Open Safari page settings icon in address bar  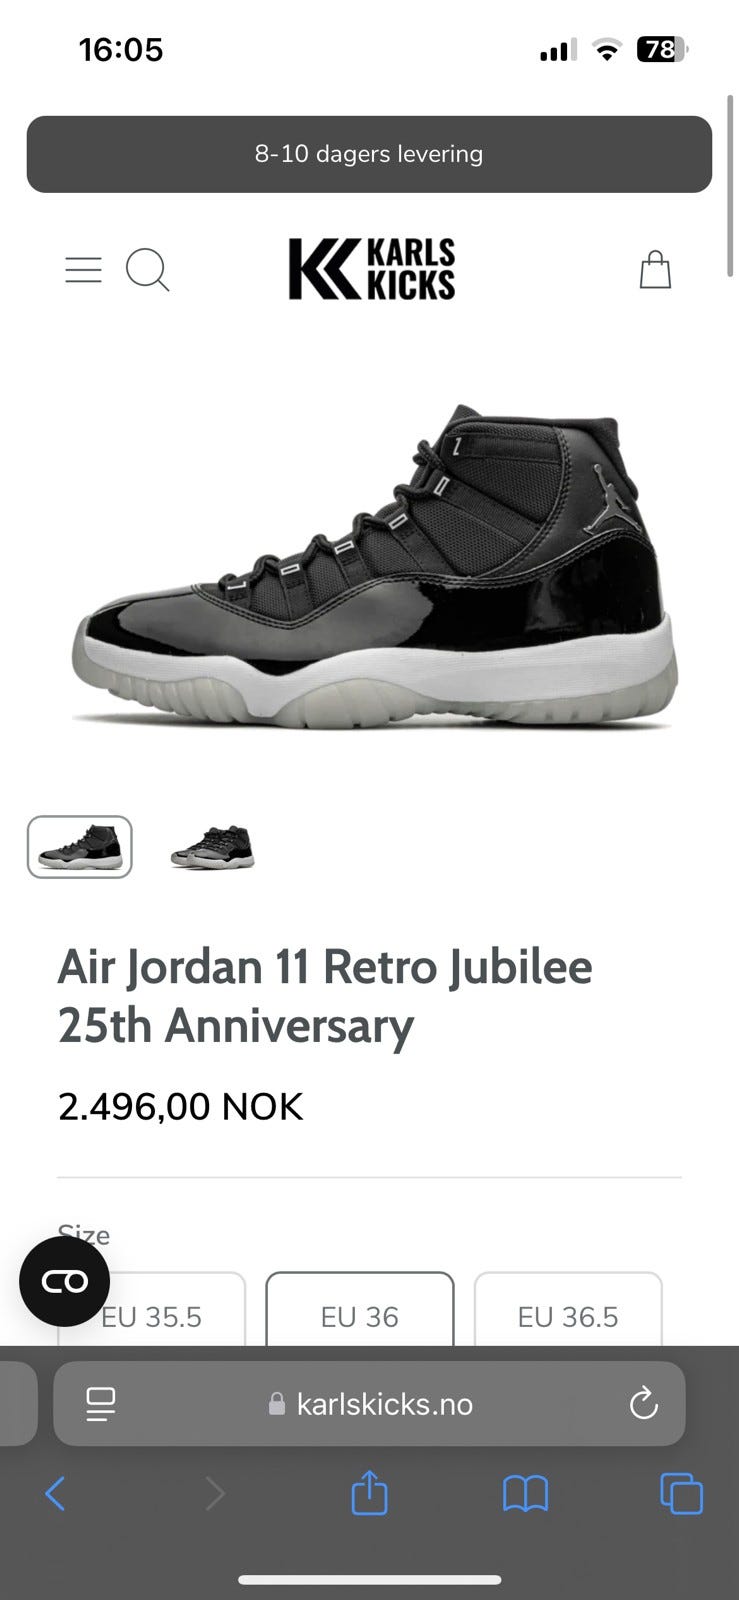(x=100, y=1404)
